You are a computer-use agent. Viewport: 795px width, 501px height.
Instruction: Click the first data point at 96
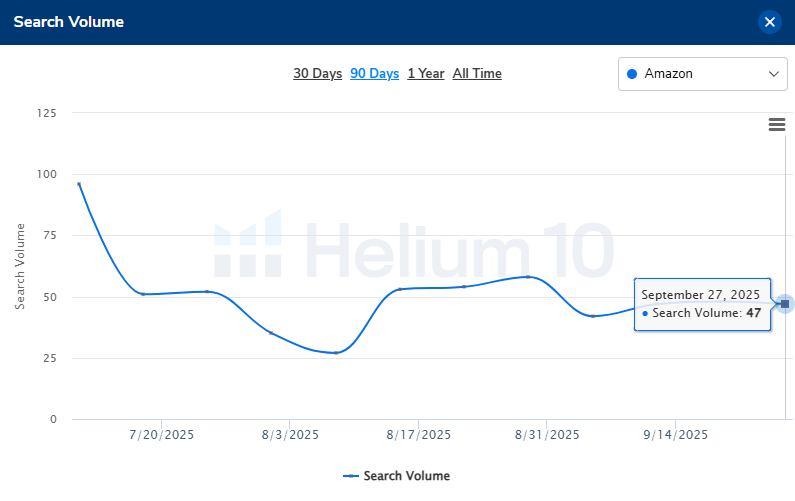[x=79, y=184]
